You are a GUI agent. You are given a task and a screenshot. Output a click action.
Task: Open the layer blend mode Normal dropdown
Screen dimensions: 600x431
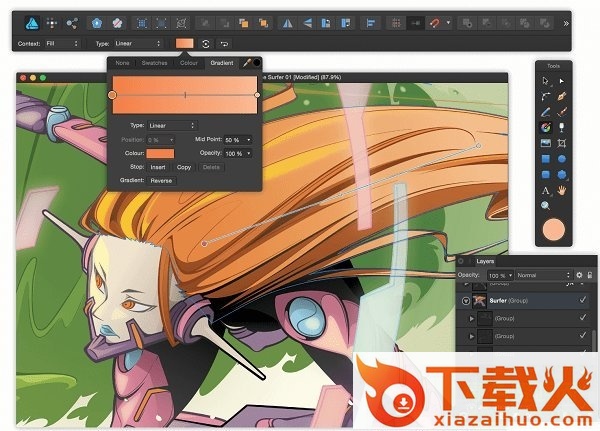click(x=542, y=274)
